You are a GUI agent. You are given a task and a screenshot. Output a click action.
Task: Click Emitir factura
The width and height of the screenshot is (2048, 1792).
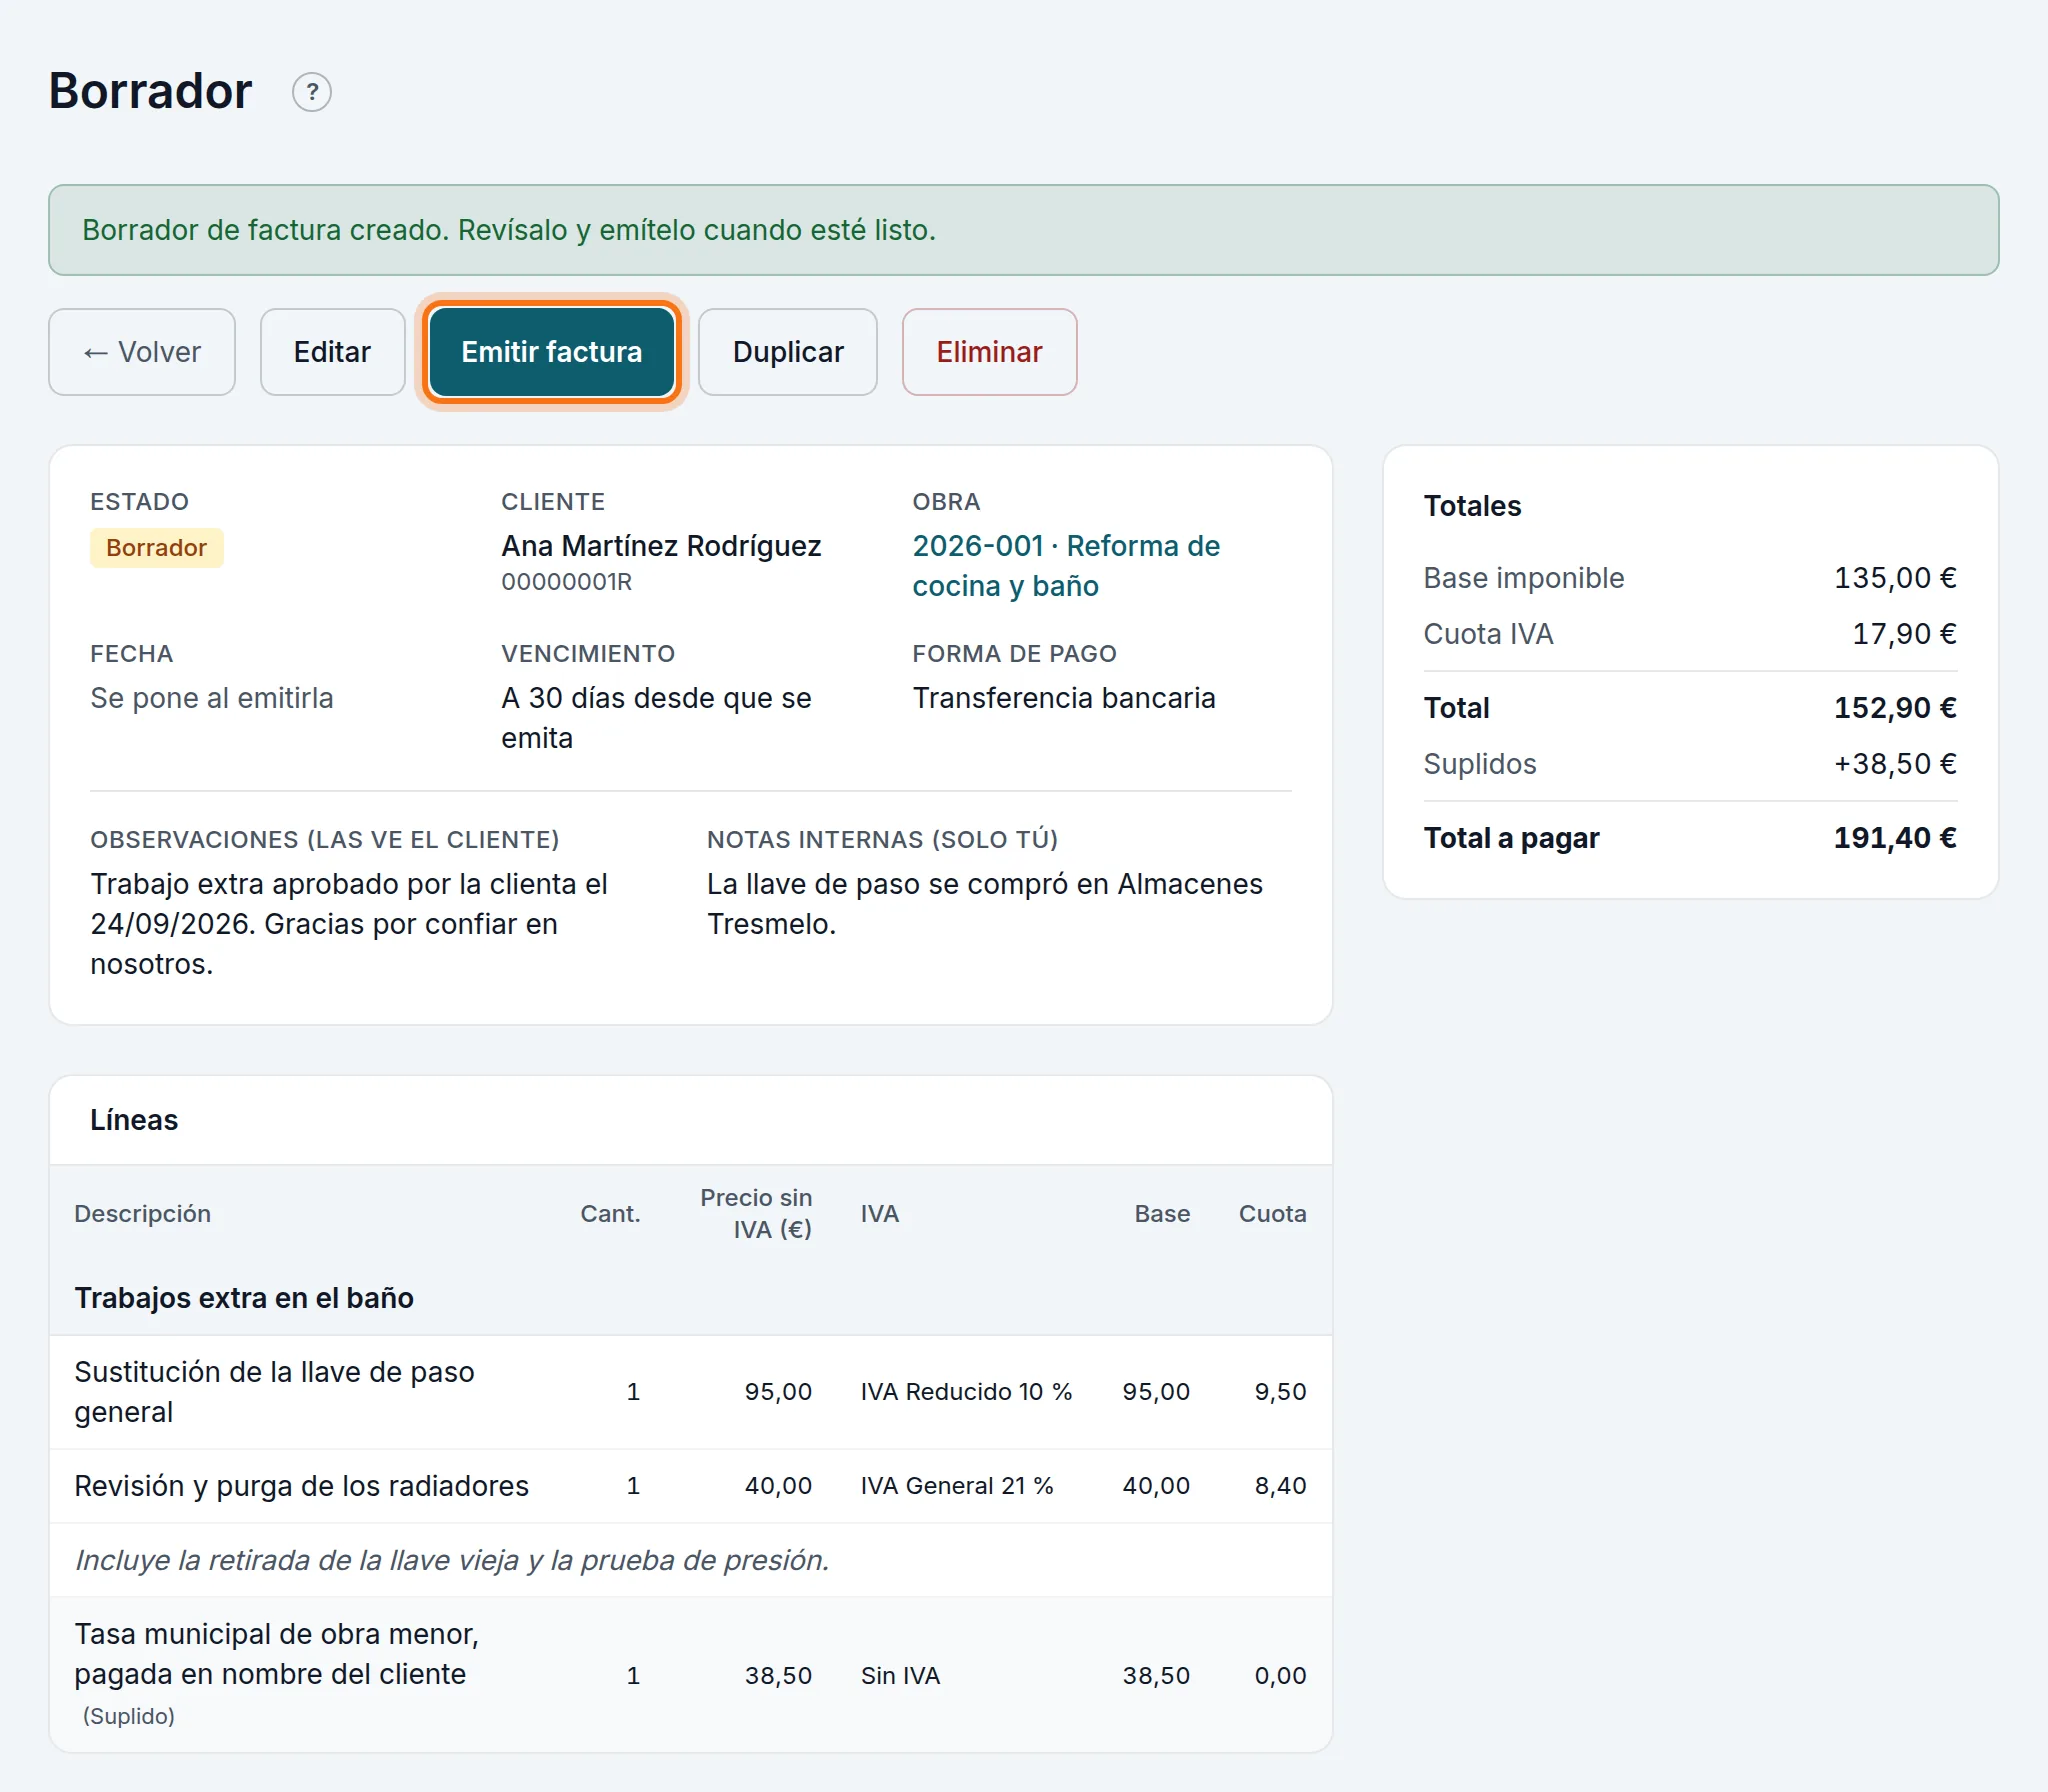pyautogui.click(x=552, y=352)
